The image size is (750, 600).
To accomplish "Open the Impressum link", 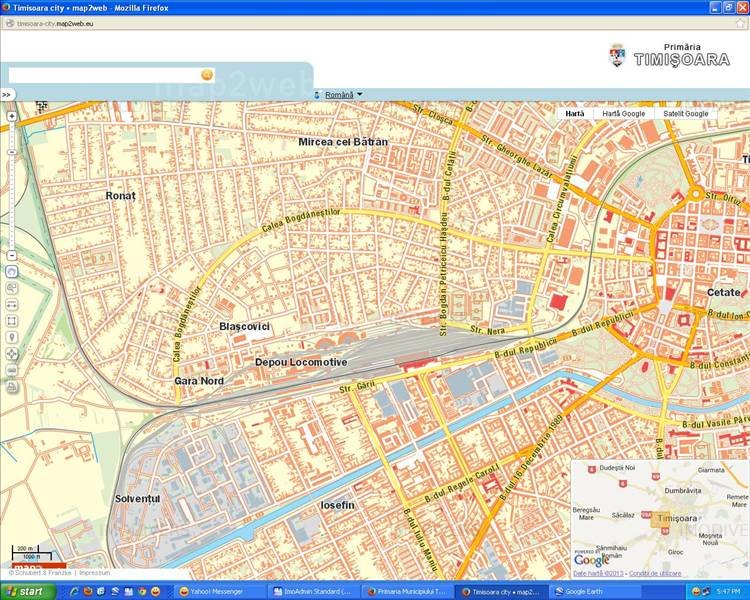I will coord(94,573).
